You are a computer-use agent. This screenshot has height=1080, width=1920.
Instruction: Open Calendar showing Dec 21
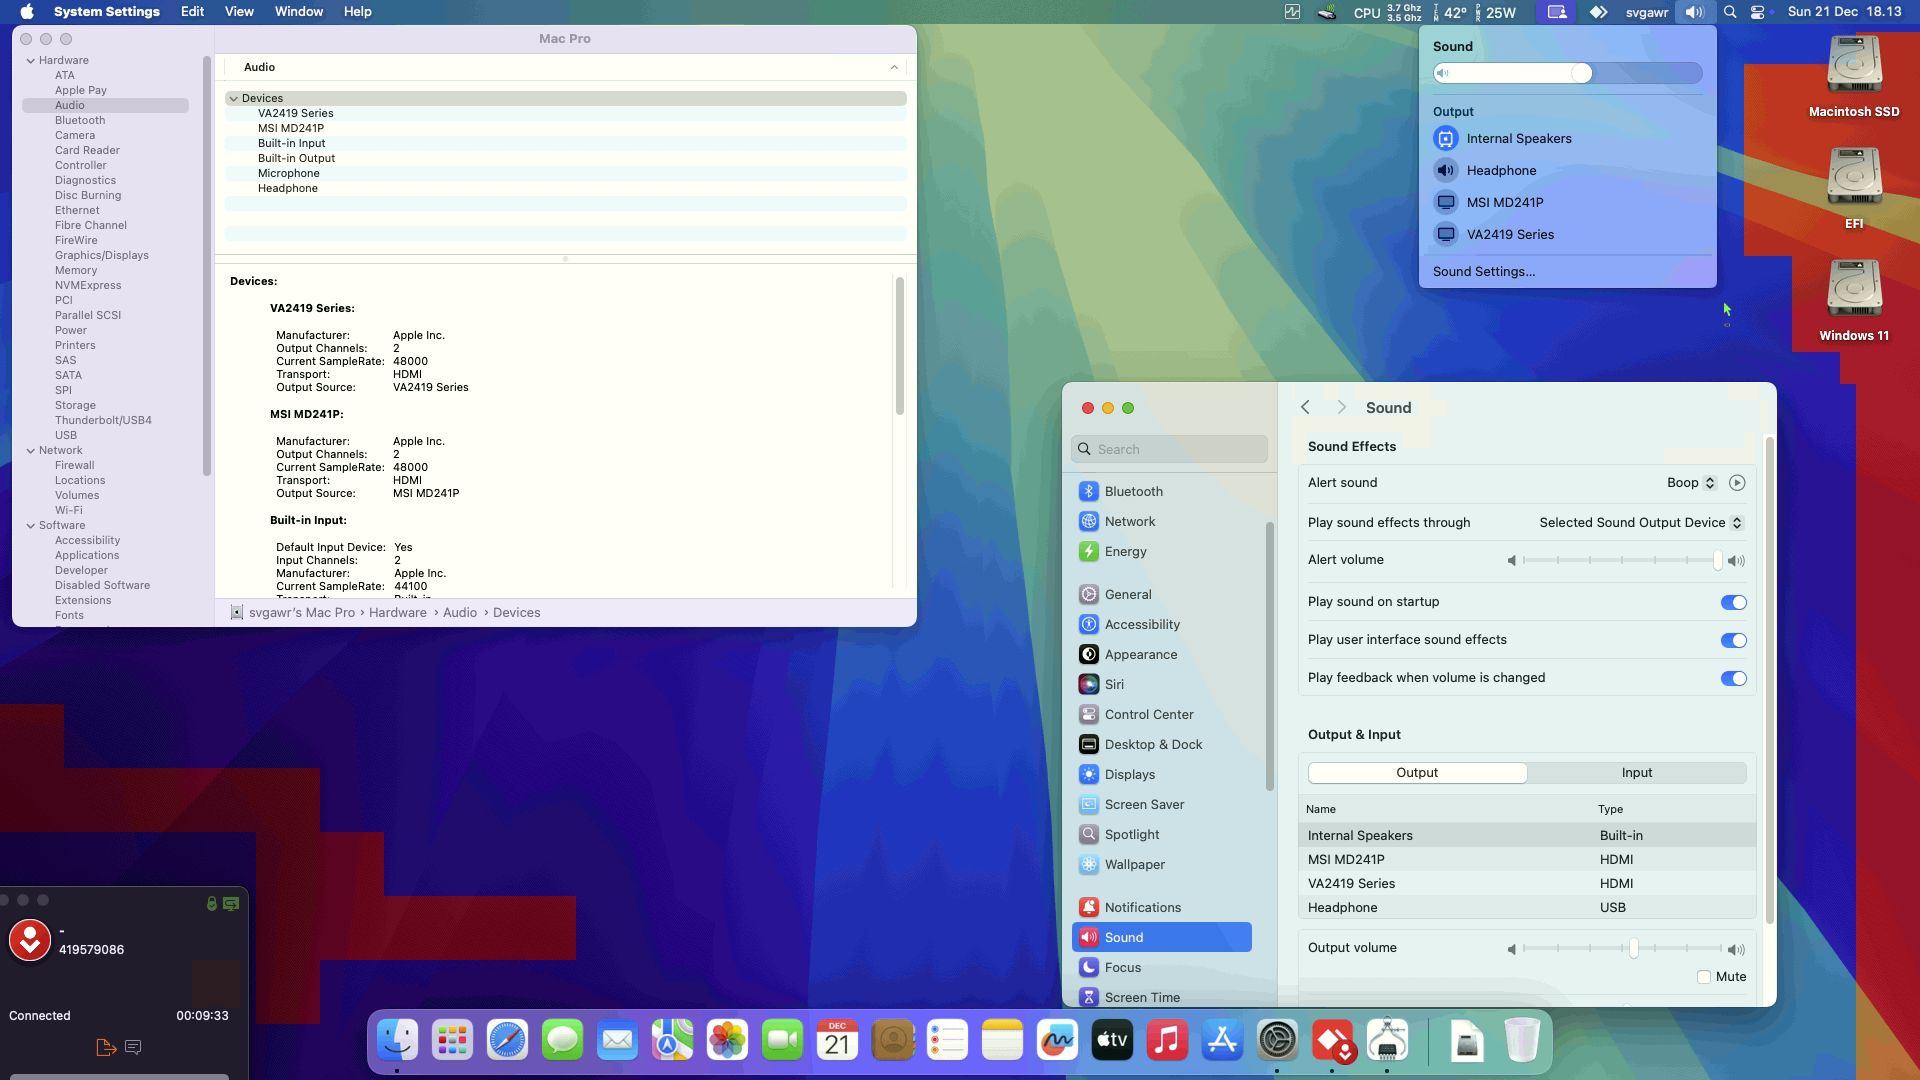tap(837, 1041)
